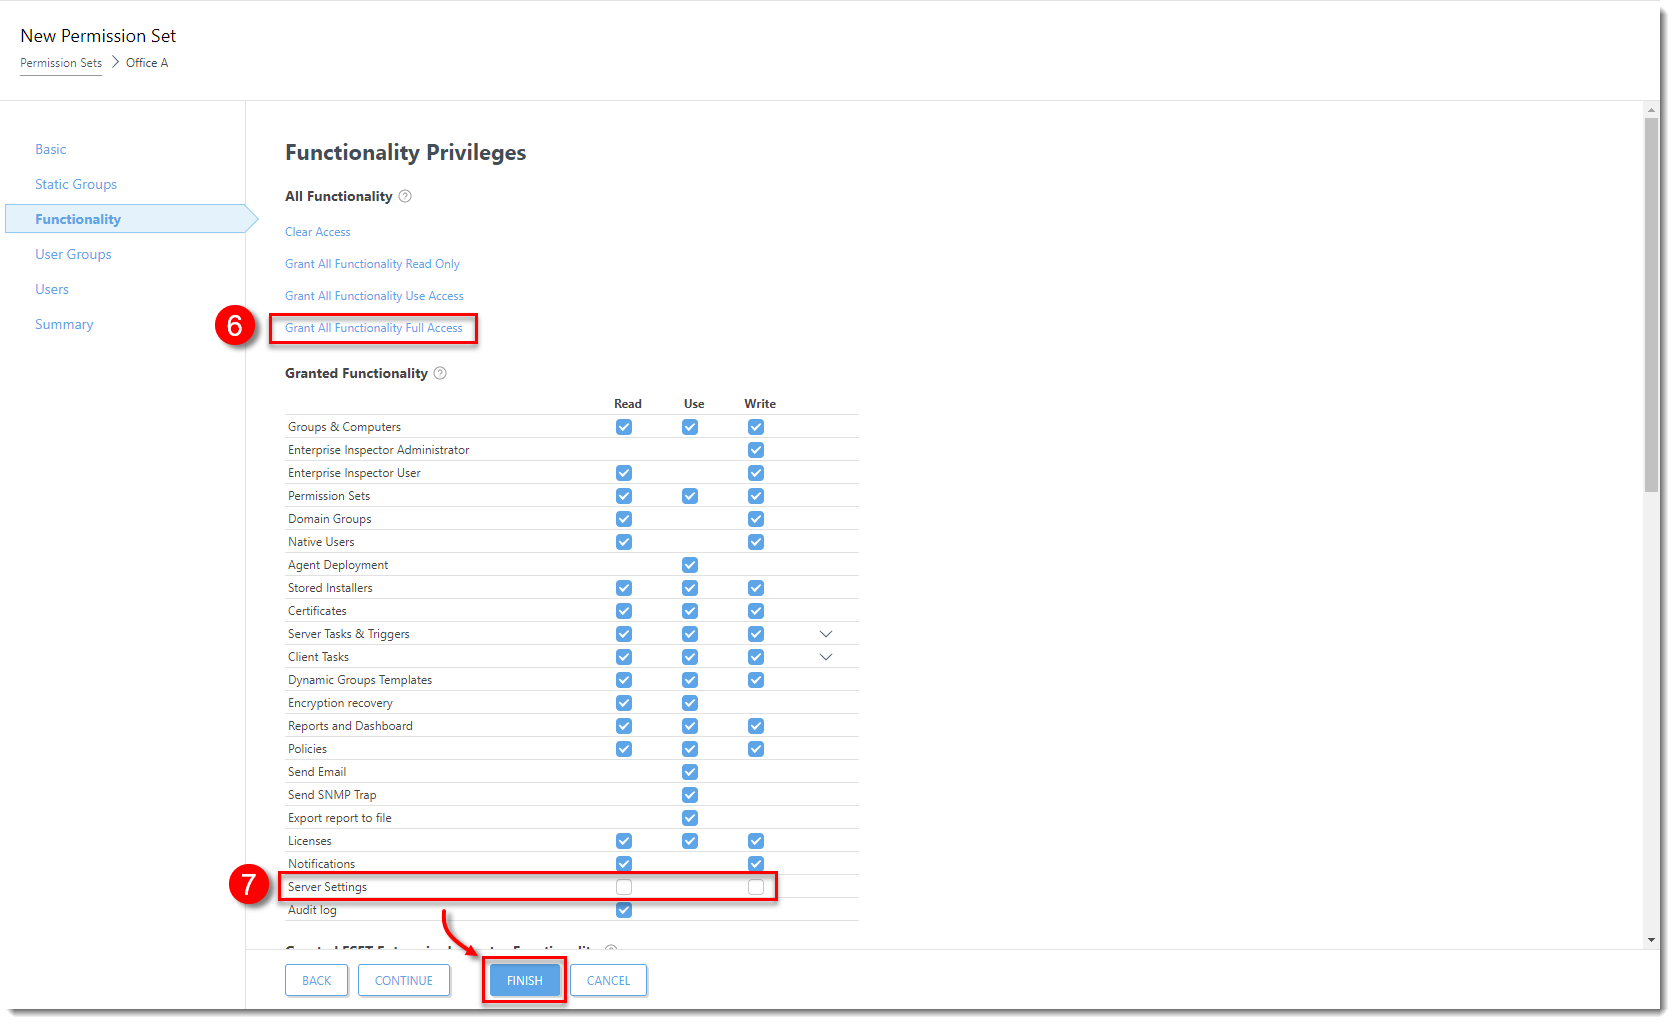The width and height of the screenshot is (1675, 1024).
Task: Click the Clear Access link
Action: click(318, 232)
